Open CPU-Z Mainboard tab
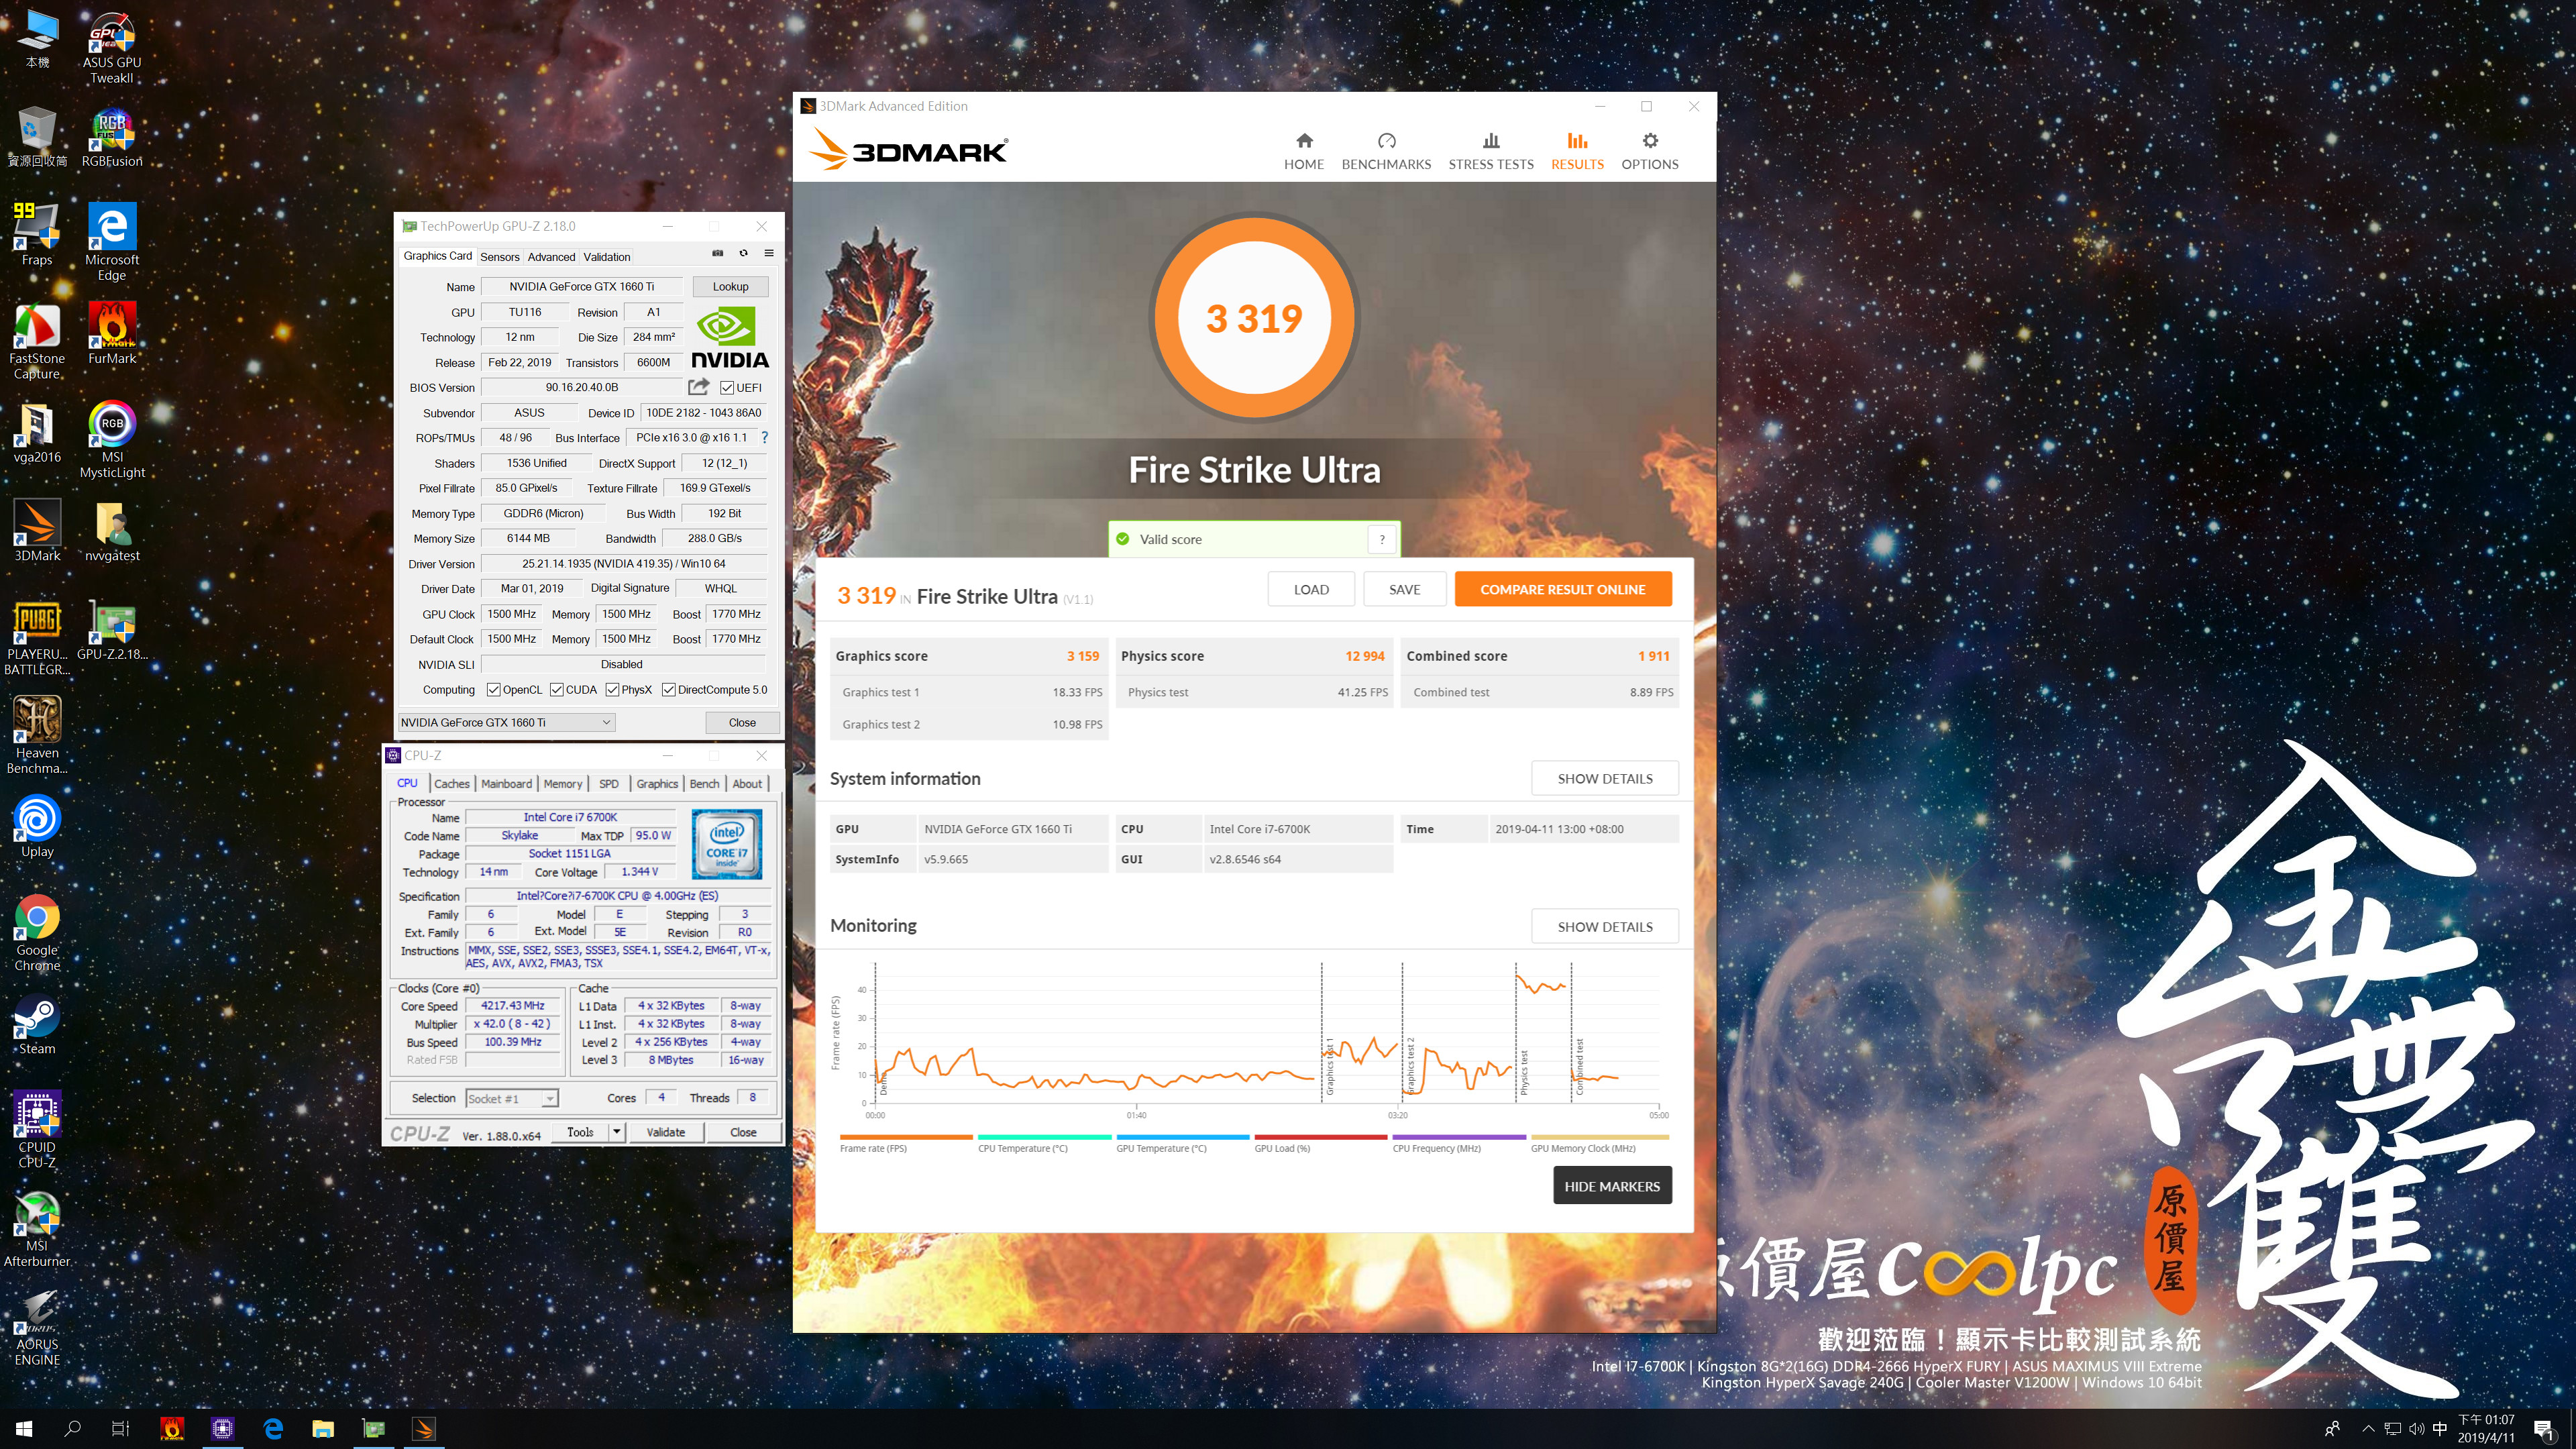The height and width of the screenshot is (1449, 2576). point(506,784)
